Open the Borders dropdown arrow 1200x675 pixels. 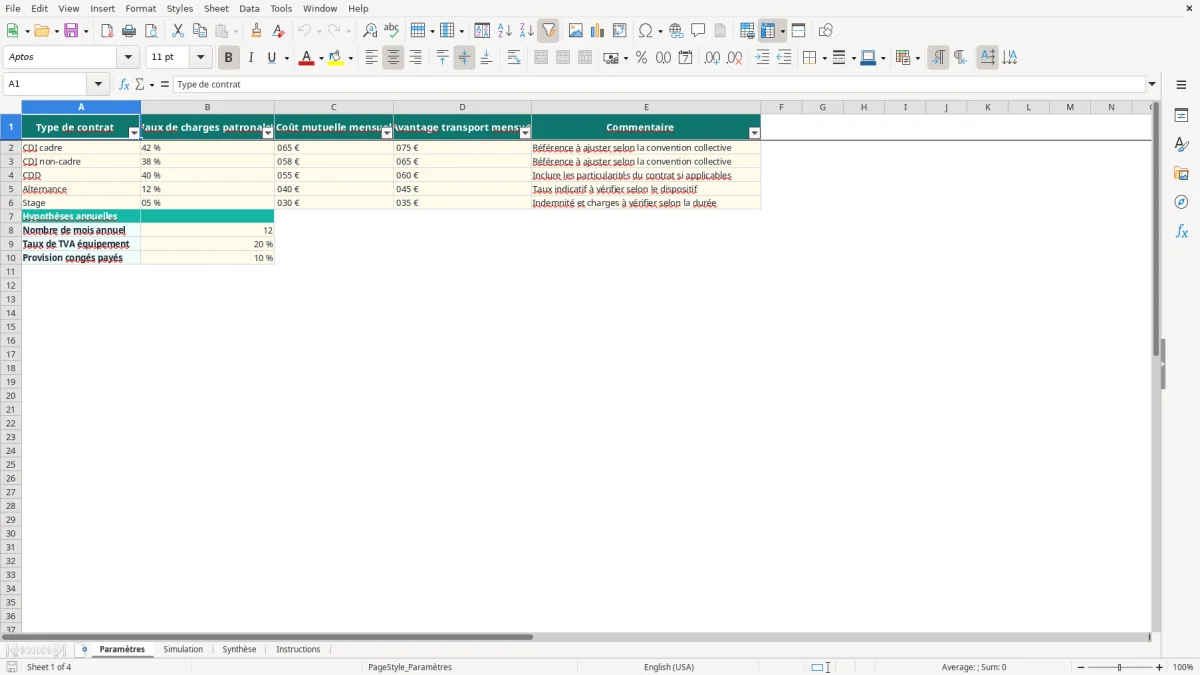(824, 58)
